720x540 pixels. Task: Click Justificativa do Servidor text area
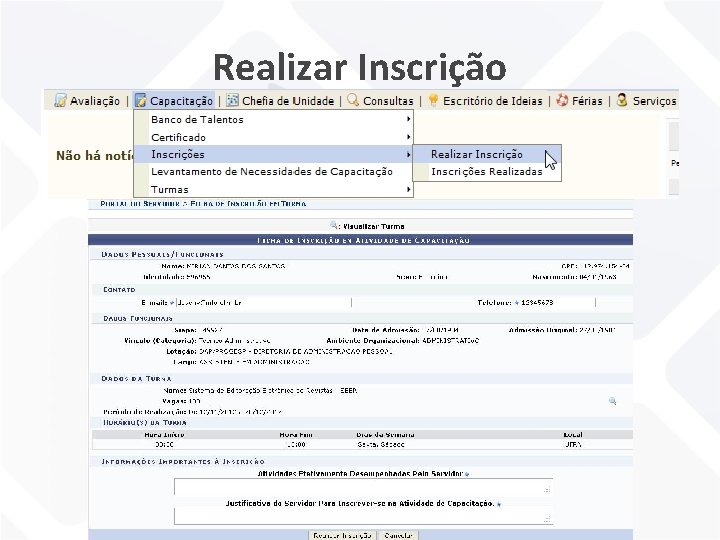363,516
